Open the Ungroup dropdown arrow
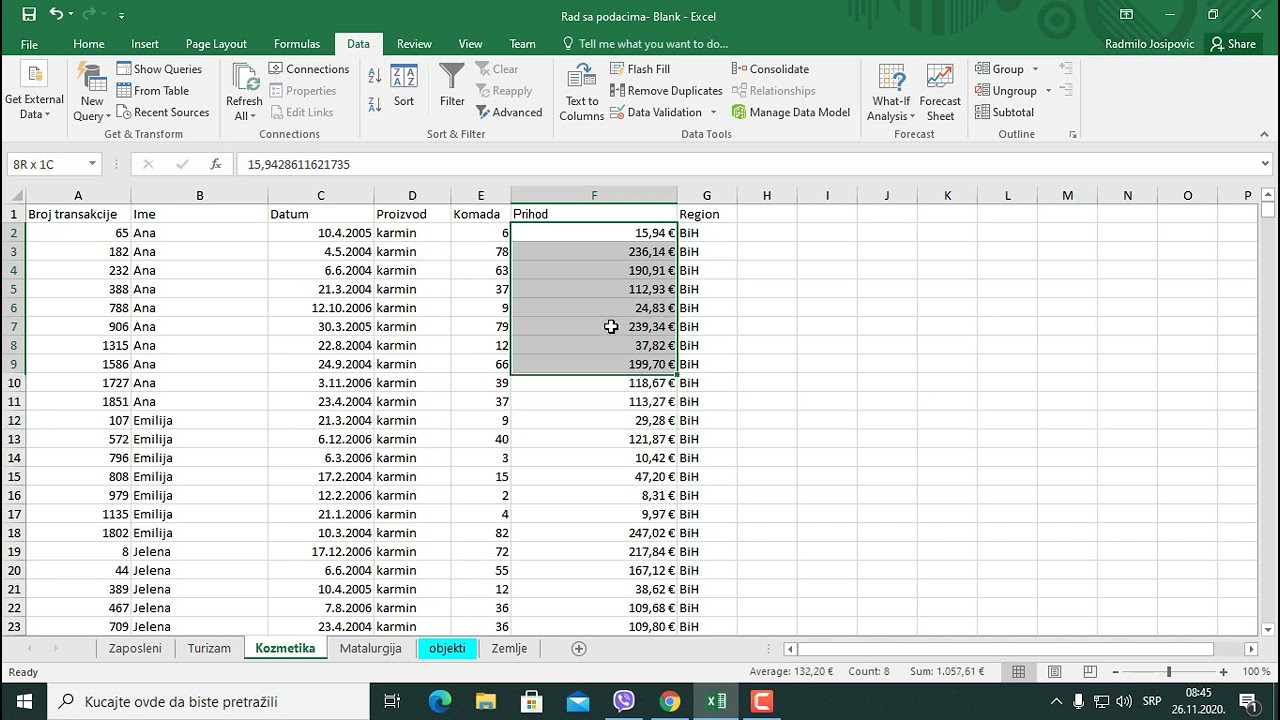The height and width of the screenshot is (720, 1280). coord(1048,91)
